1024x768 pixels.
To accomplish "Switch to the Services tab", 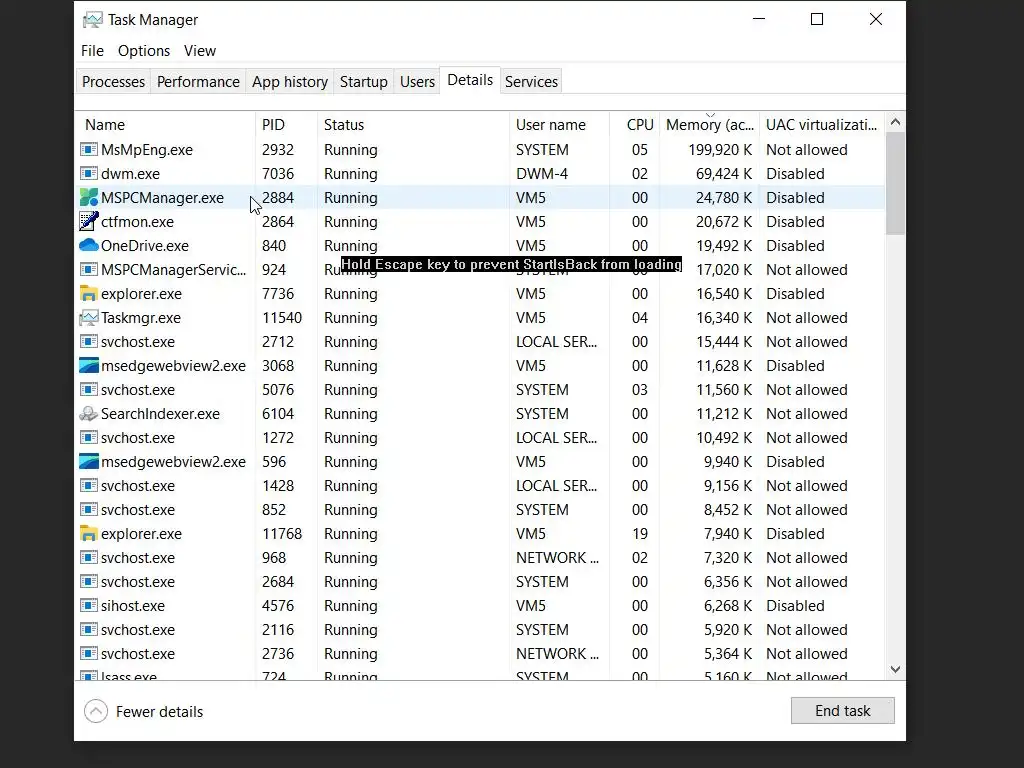I will click(532, 82).
